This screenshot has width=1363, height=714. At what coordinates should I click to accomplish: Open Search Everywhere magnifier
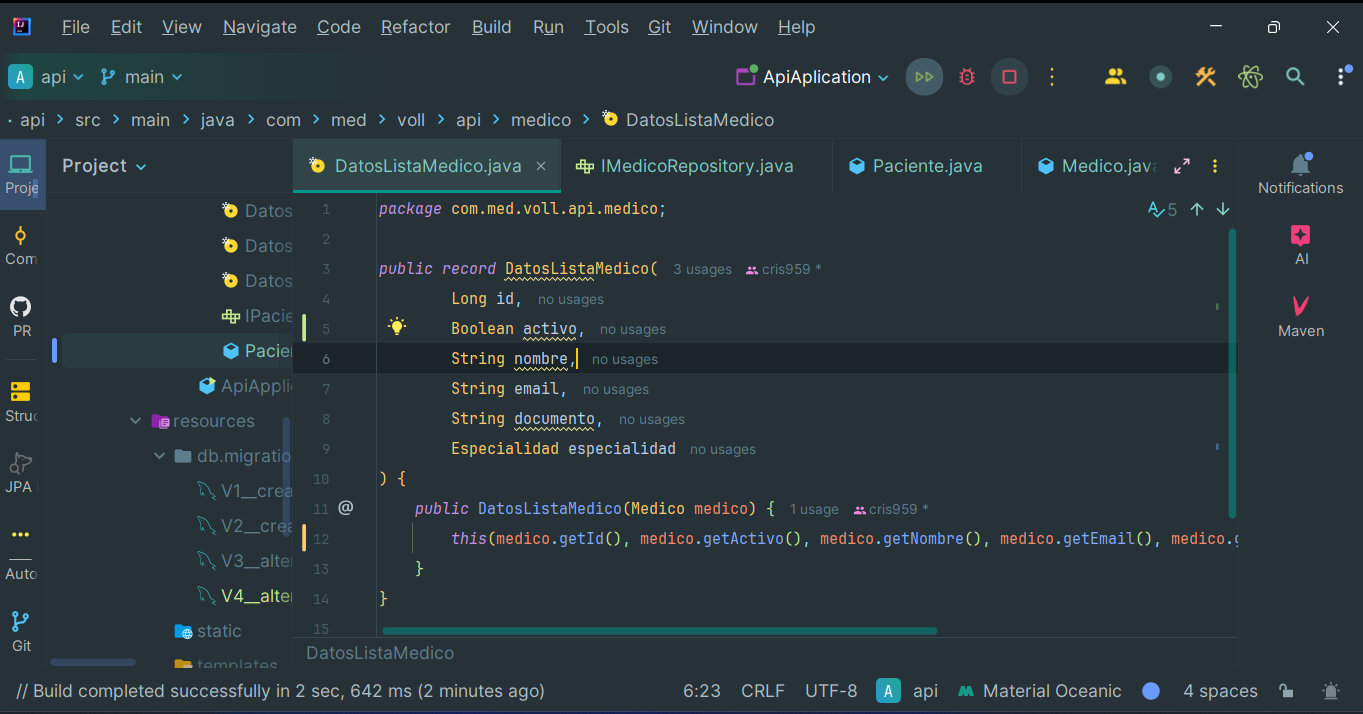[x=1295, y=77]
